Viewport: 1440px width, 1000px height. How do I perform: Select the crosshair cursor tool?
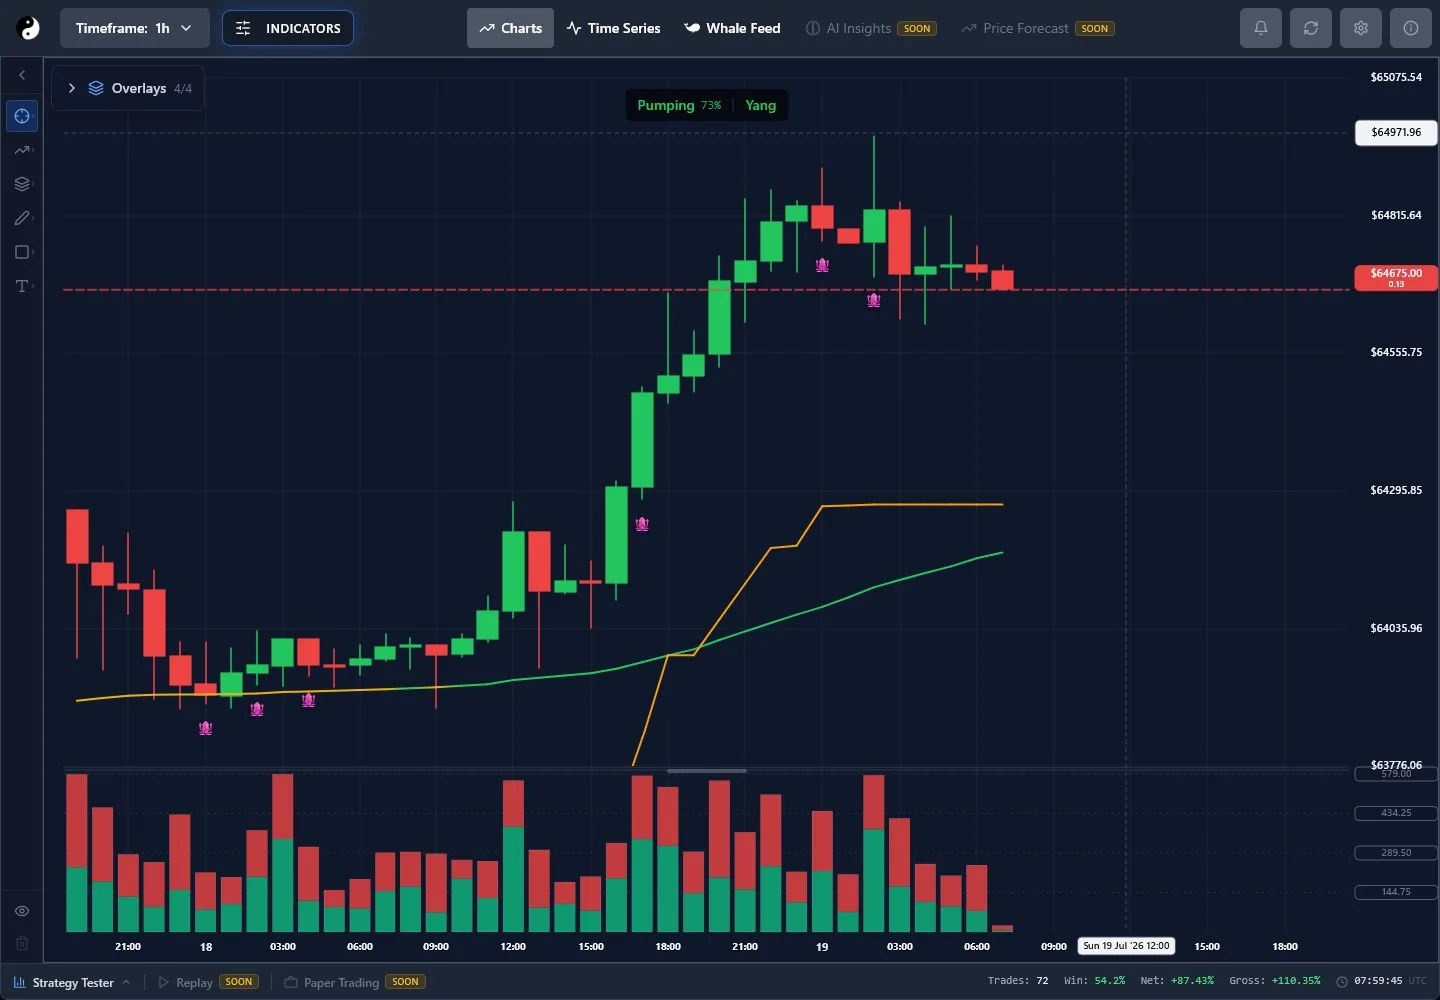click(22, 116)
